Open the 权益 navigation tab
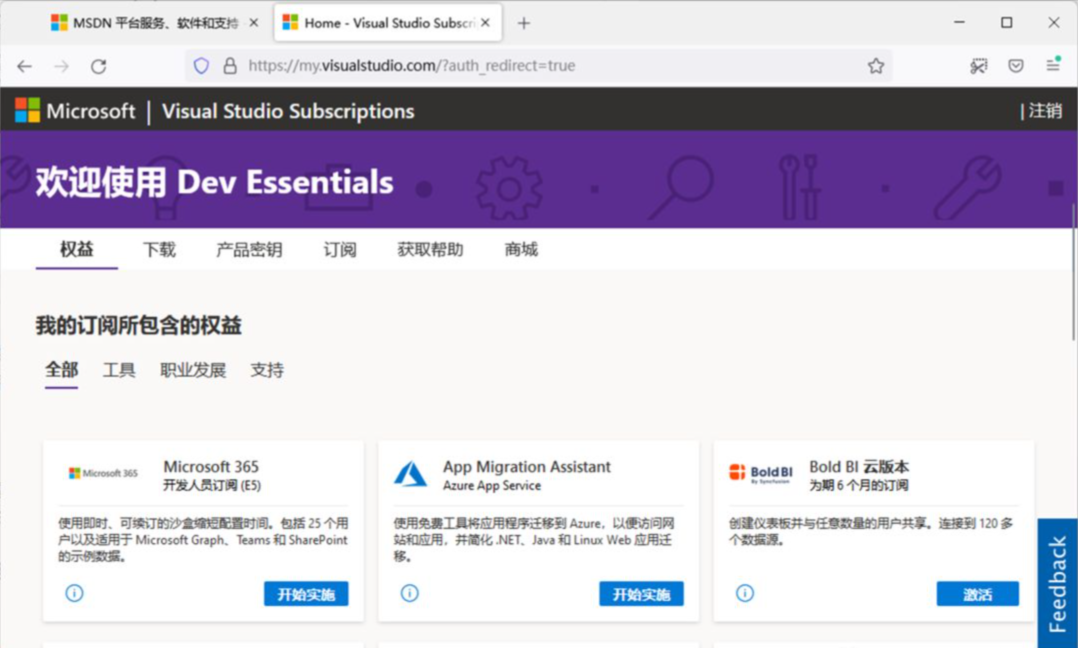This screenshot has width=1078, height=648. point(76,249)
